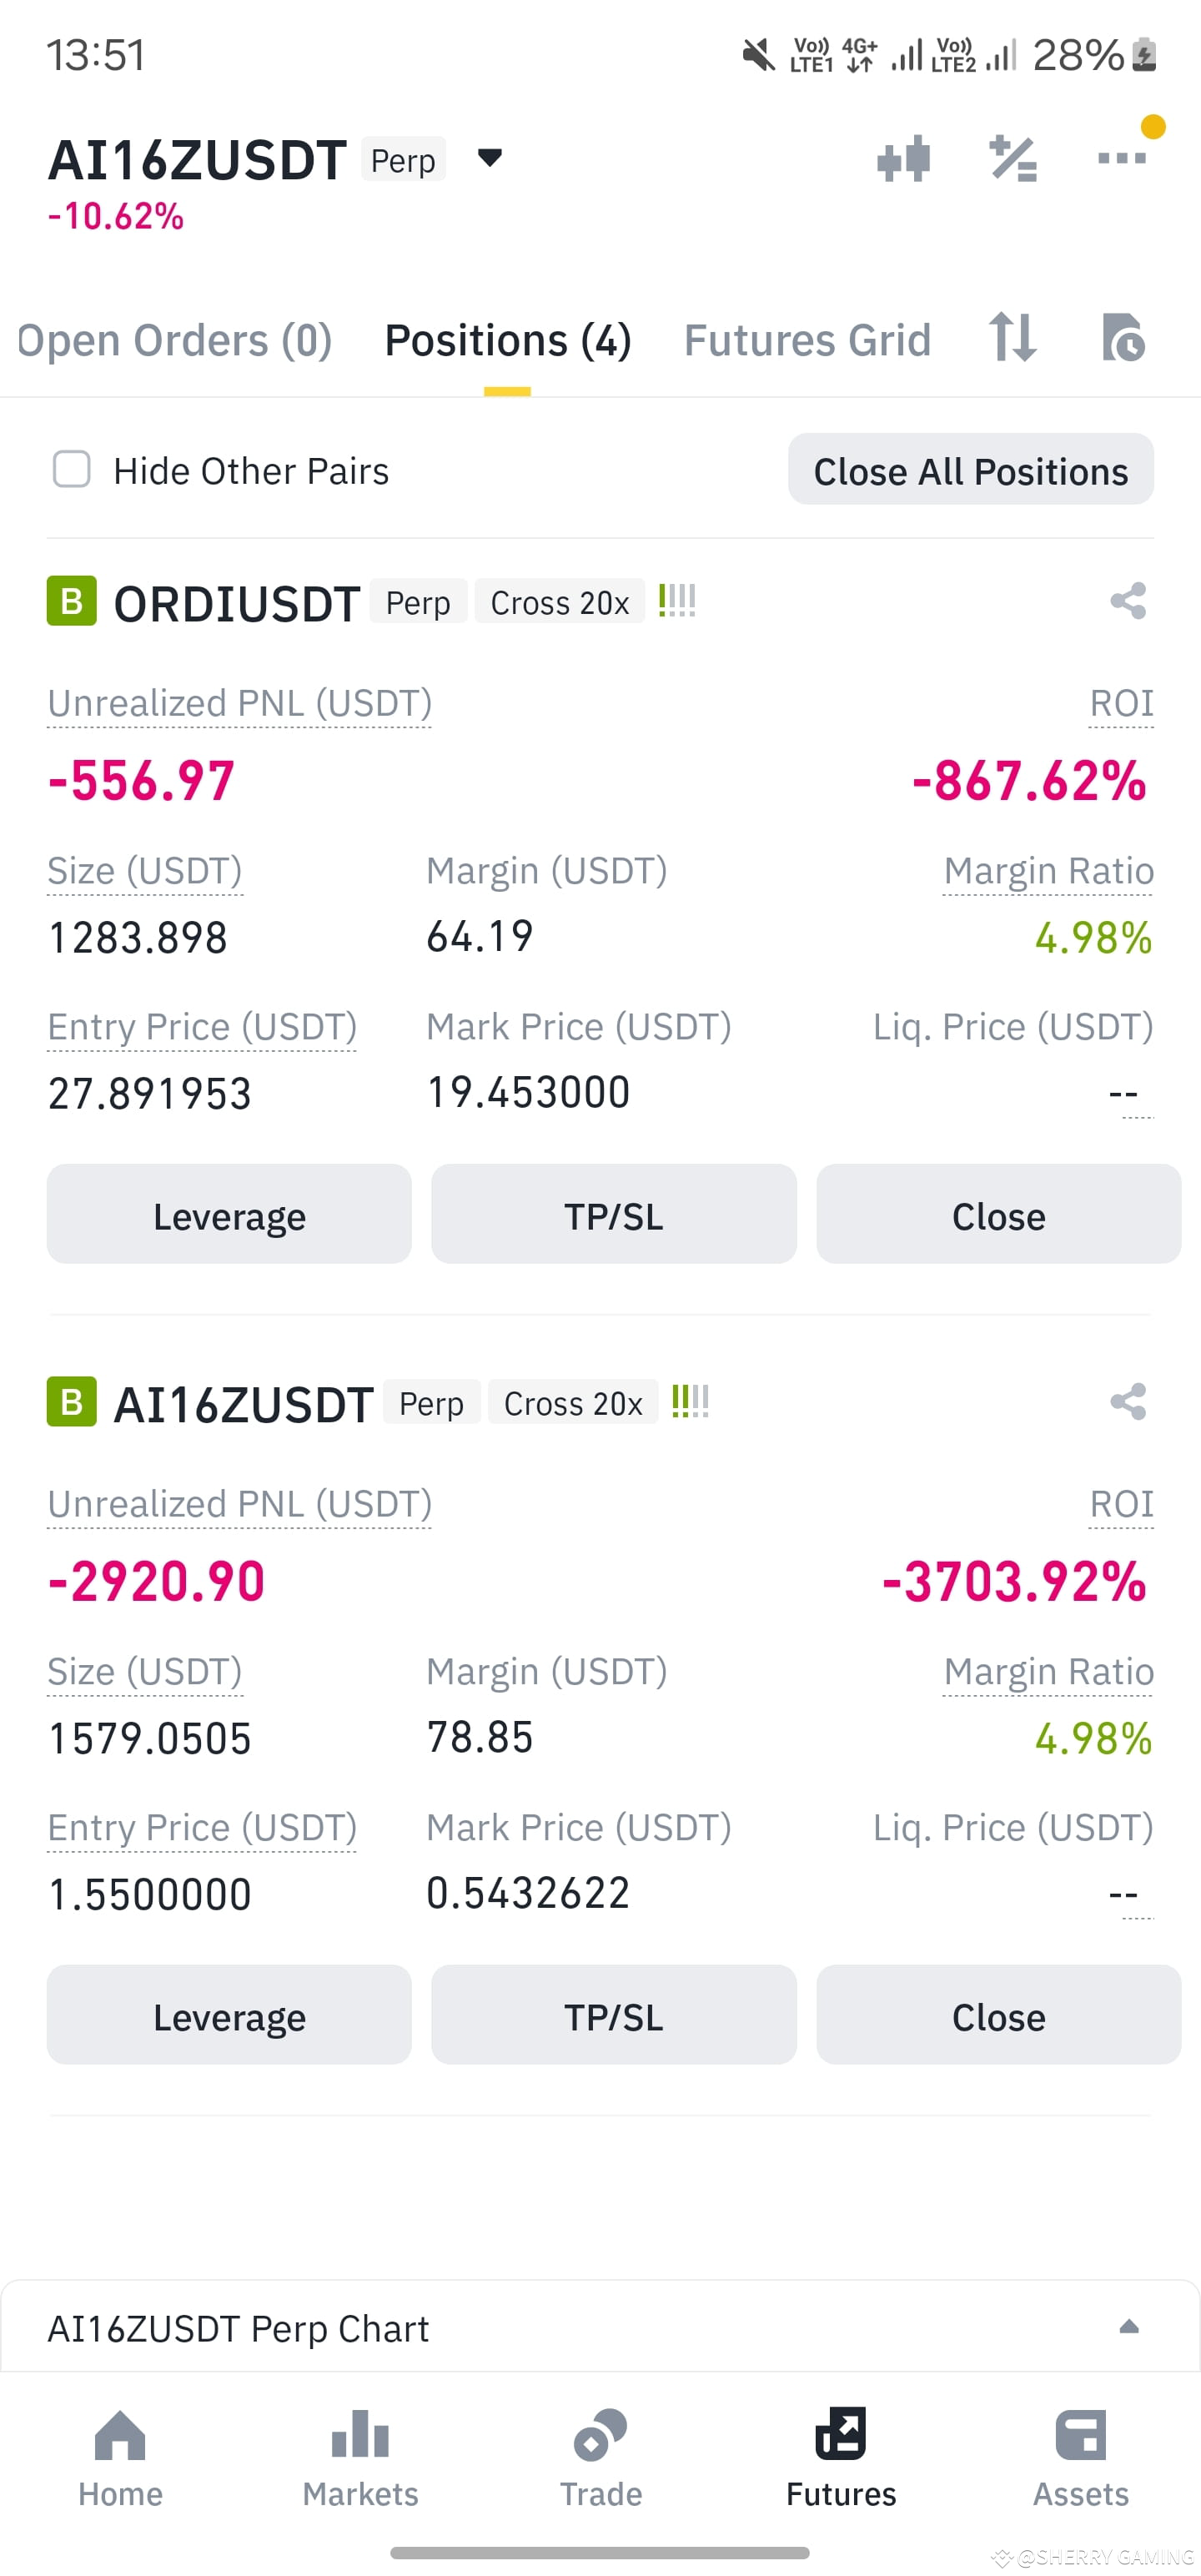Open the three-dot more options menu
Image resolution: width=1201 pixels, height=2576 pixels.
click(1121, 158)
